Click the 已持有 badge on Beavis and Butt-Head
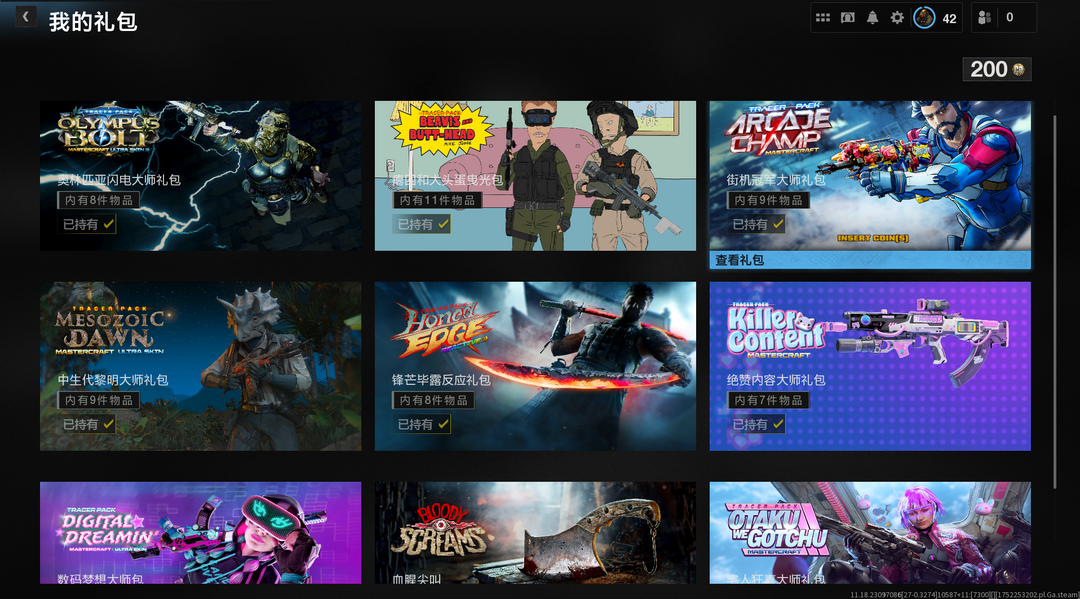The height and width of the screenshot is (599, 1080). (422, 224)
